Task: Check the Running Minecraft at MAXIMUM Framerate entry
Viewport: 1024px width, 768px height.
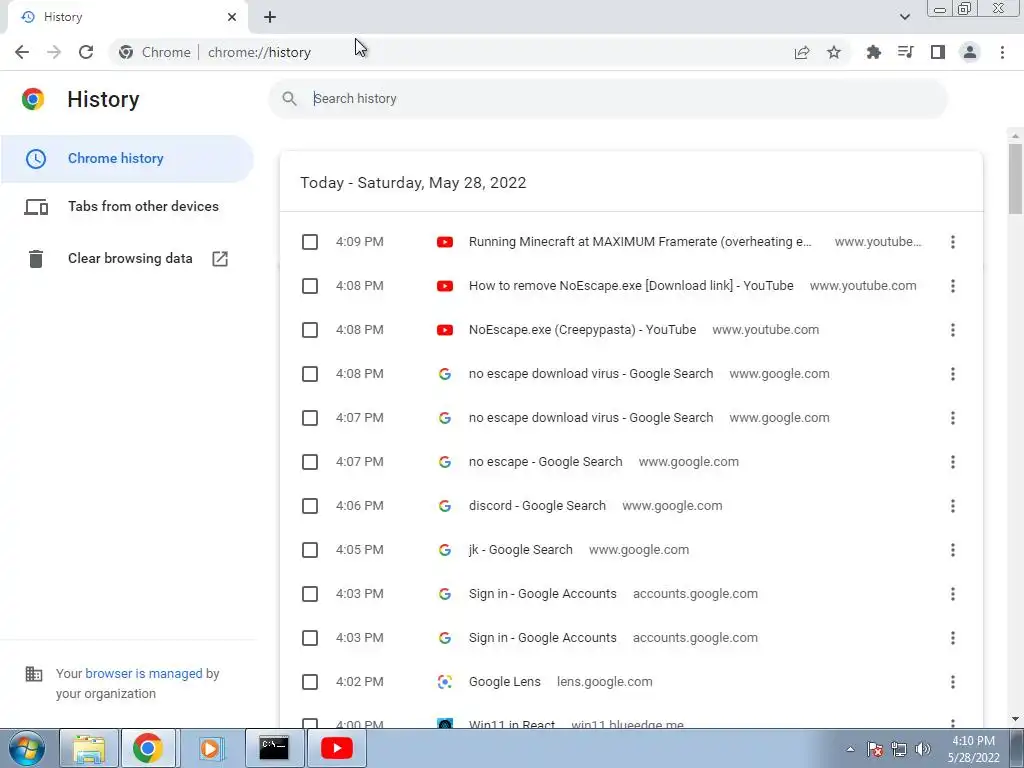Action: [x=310, y=242]
